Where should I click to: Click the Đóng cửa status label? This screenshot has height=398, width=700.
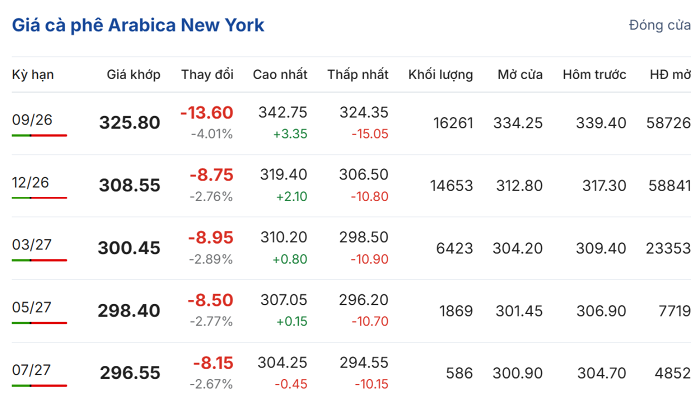point(659,25)
